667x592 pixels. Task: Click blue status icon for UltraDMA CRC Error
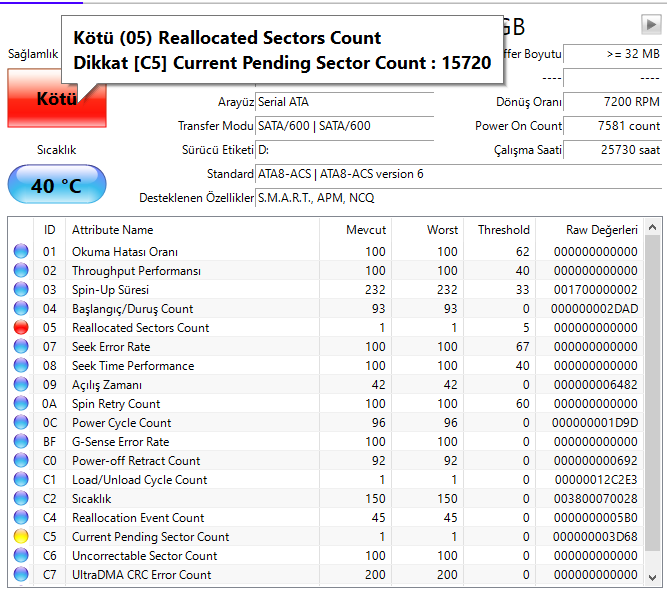(x=21, y=575)
